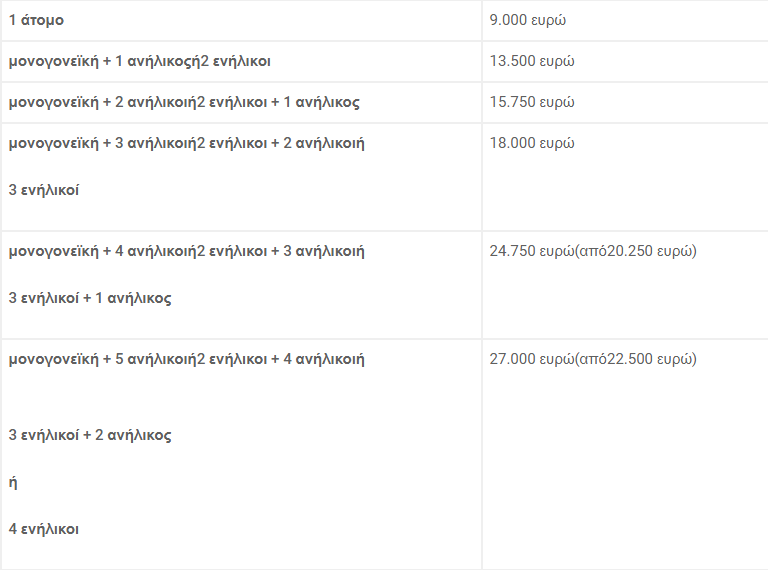Select the '18.000 ευρώ' amount
Viewport: 768px width, 570px height.
pyautogui.click(x=532, y=143)
